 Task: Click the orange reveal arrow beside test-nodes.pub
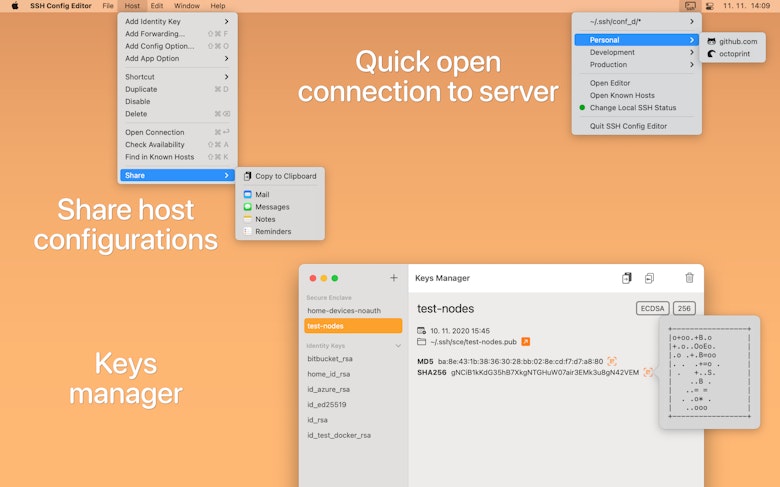click(525, 341)
